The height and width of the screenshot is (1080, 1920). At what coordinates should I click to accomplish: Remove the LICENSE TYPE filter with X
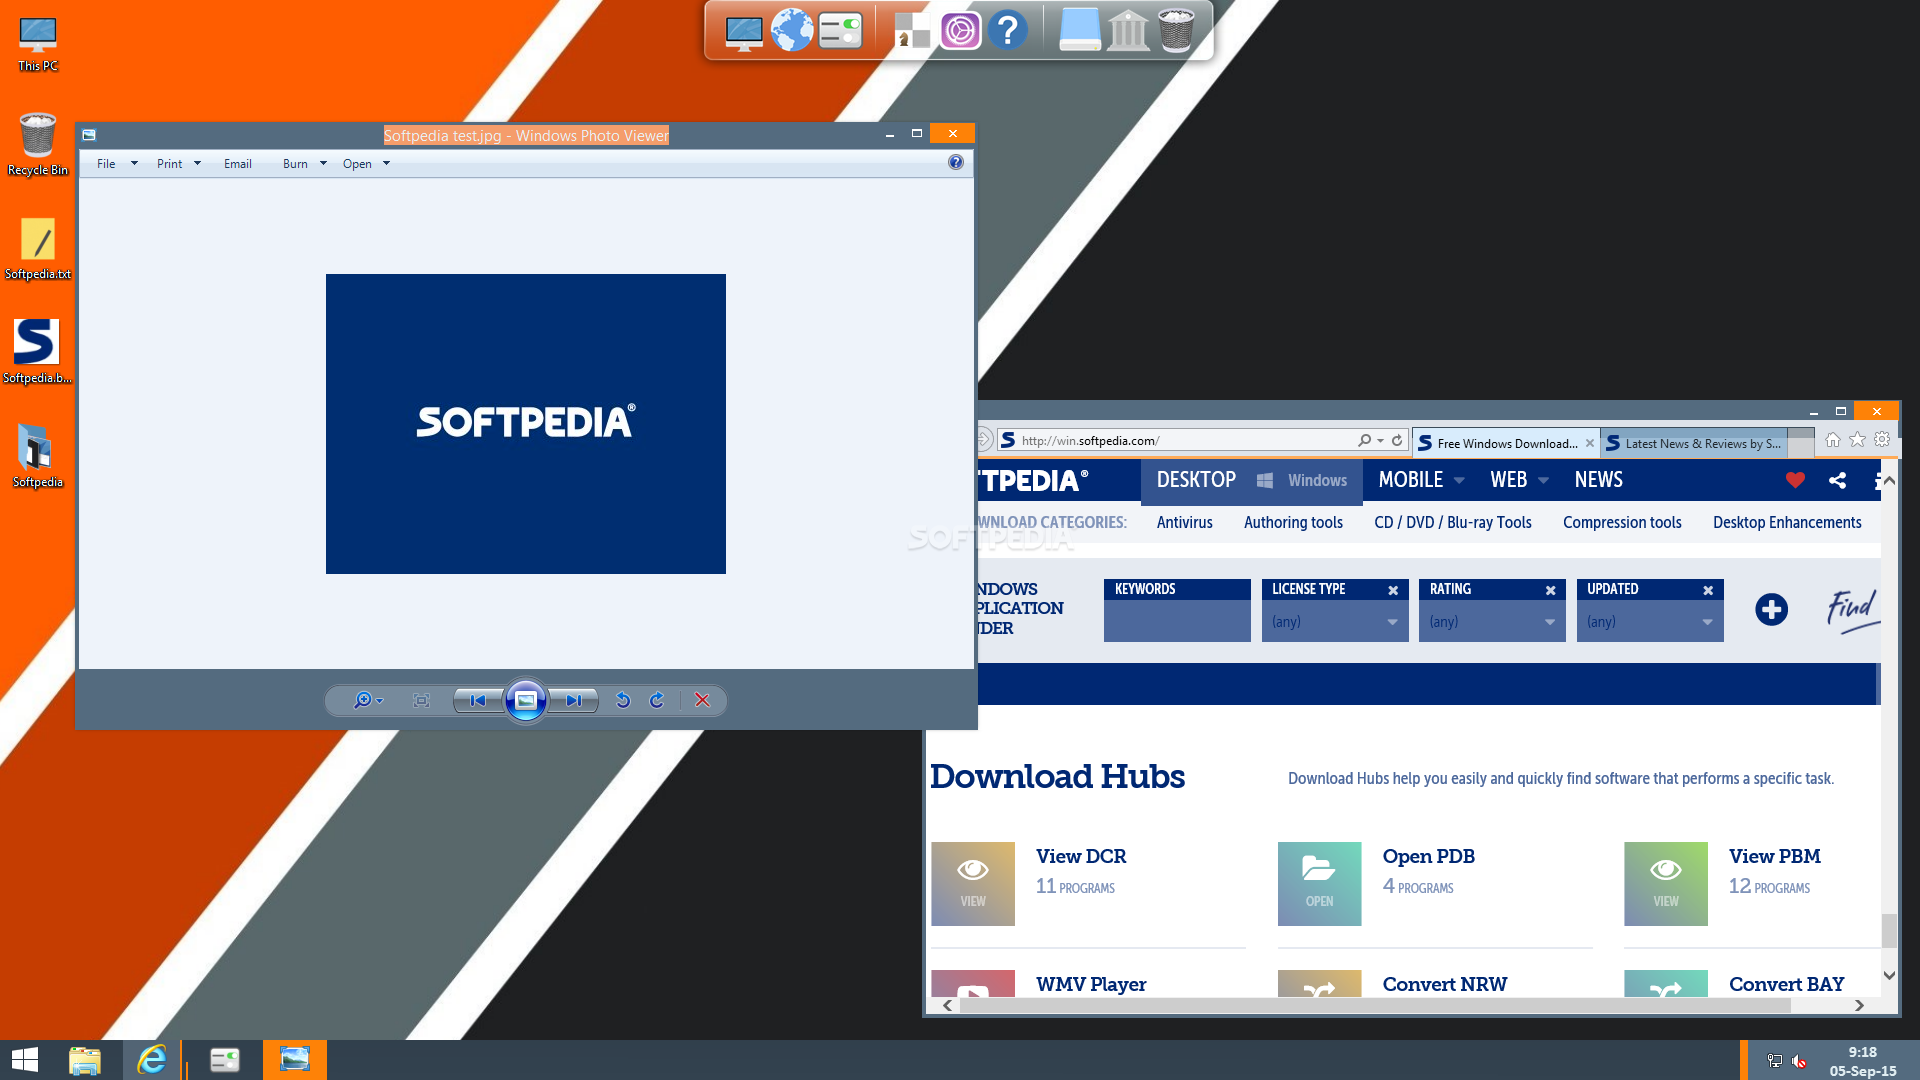point(1393,590)
